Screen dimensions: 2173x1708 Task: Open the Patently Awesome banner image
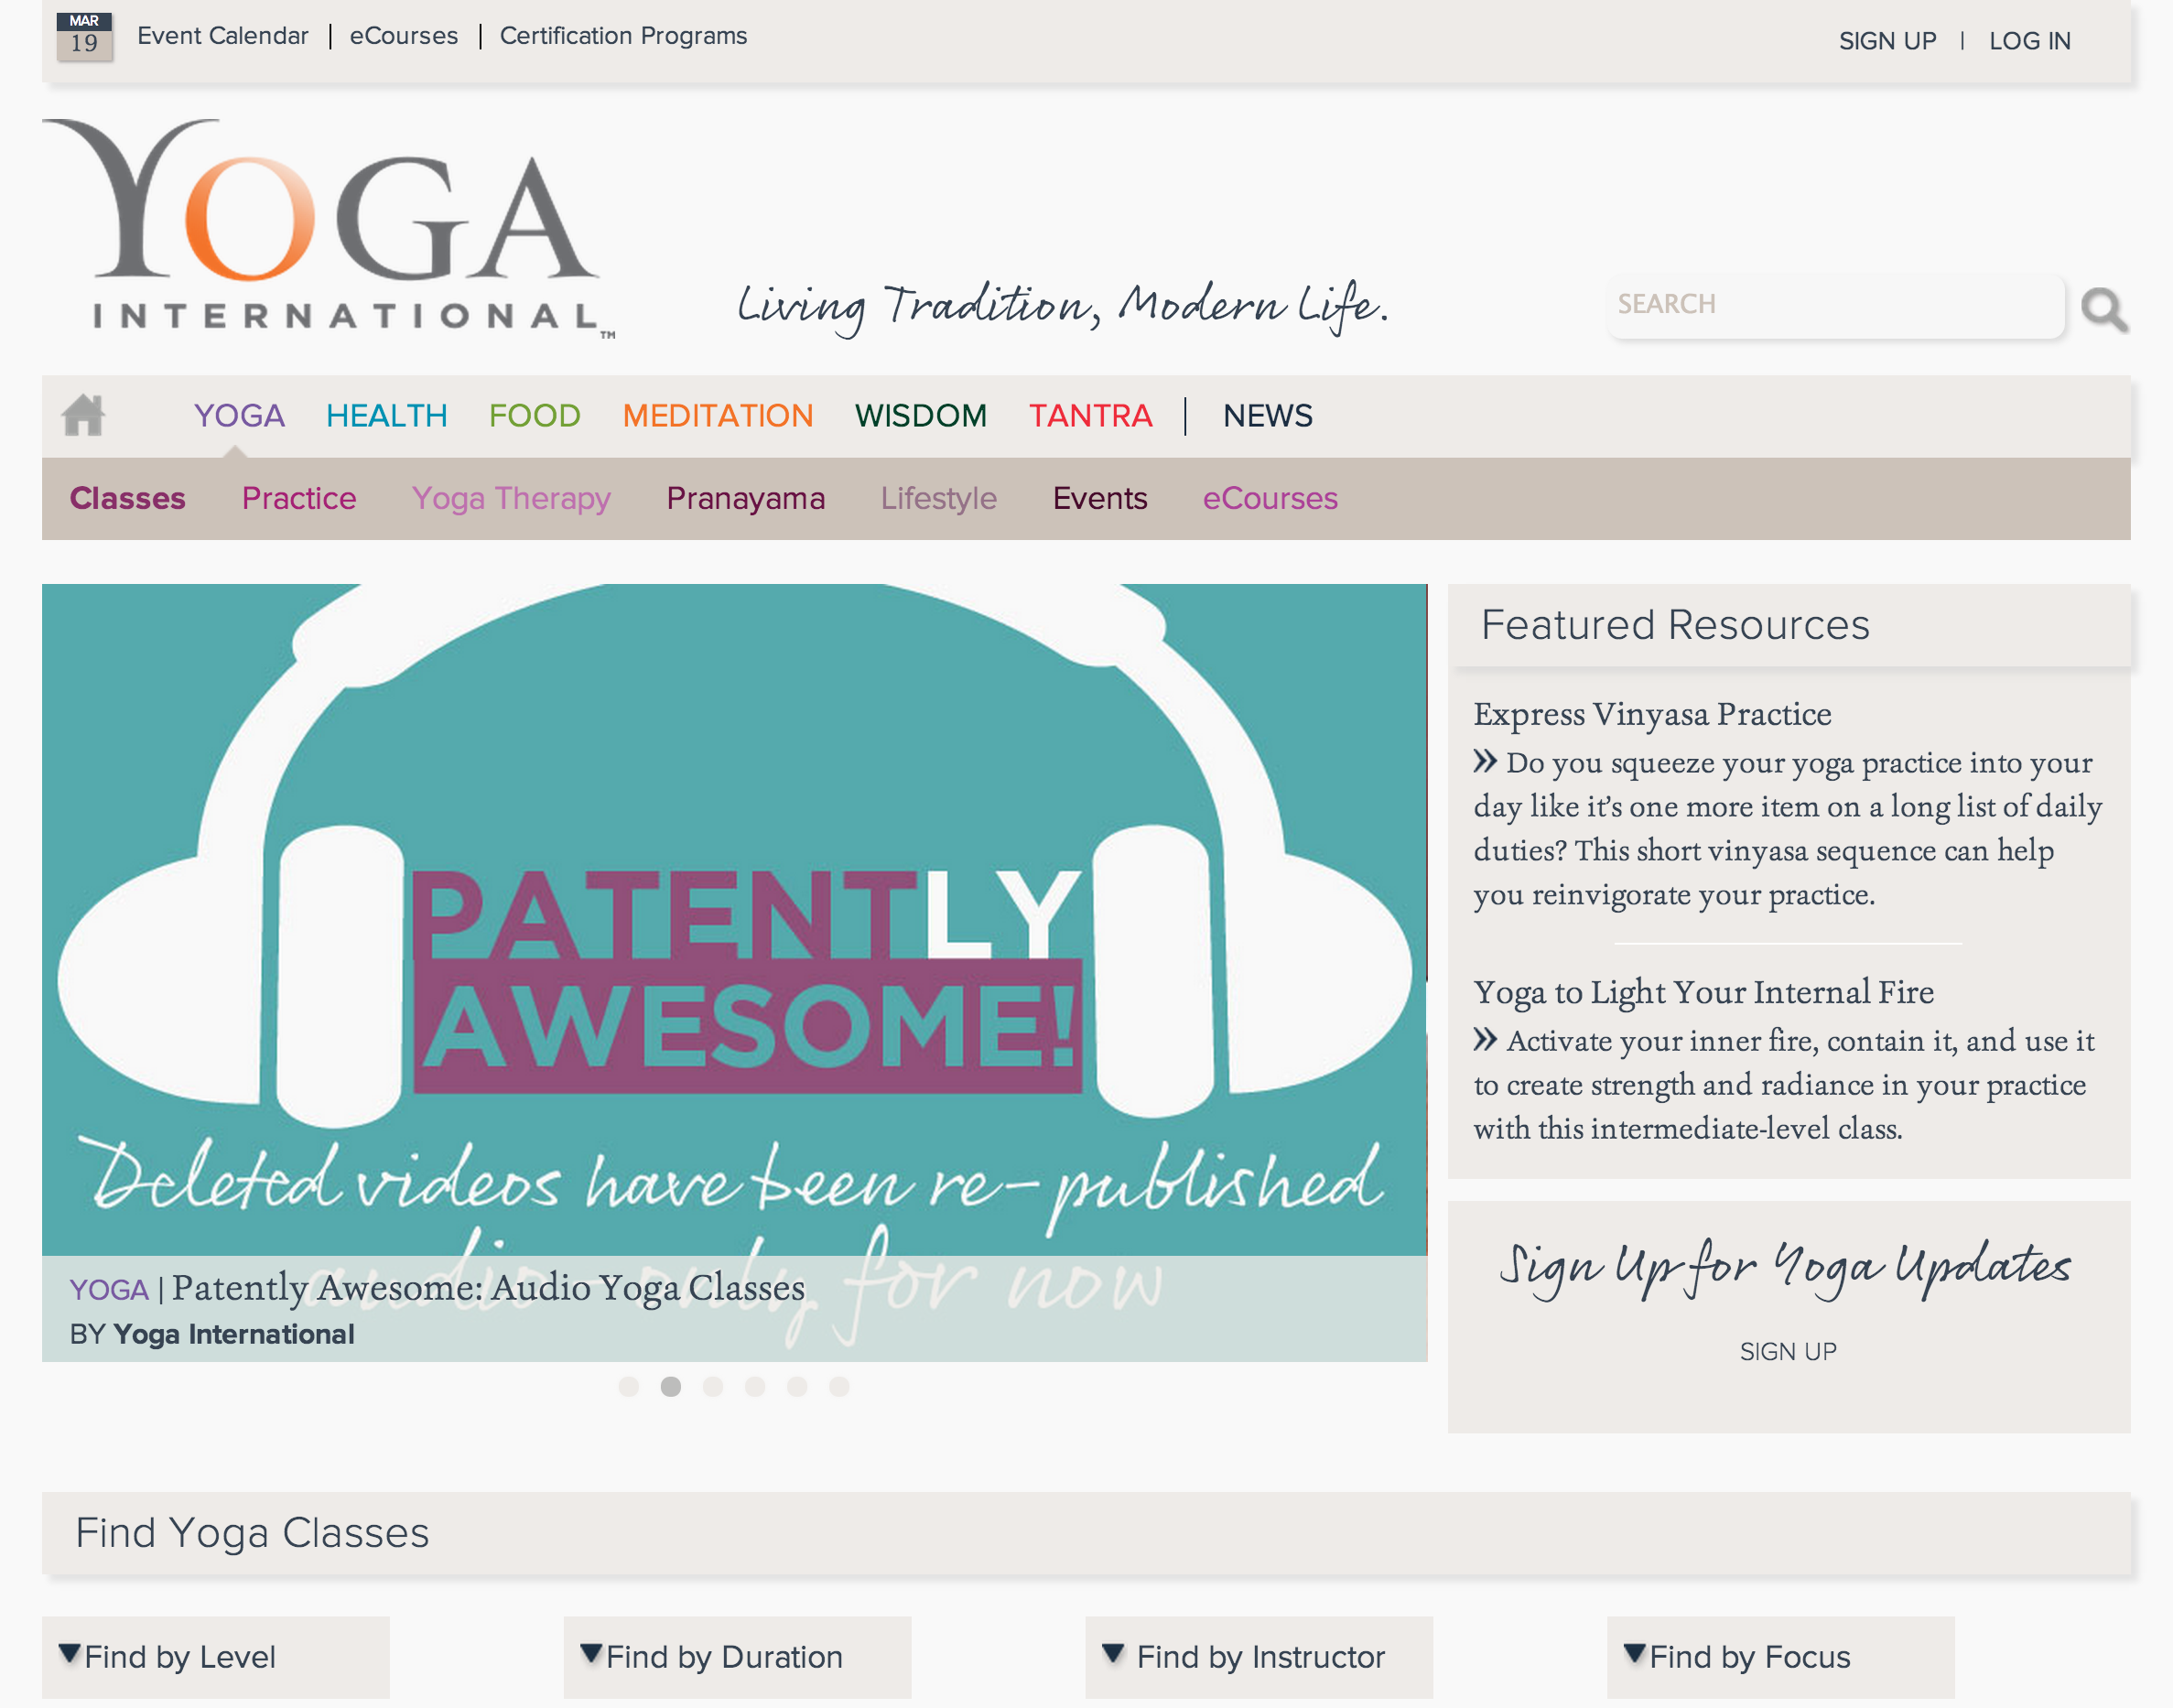point(734,920)
